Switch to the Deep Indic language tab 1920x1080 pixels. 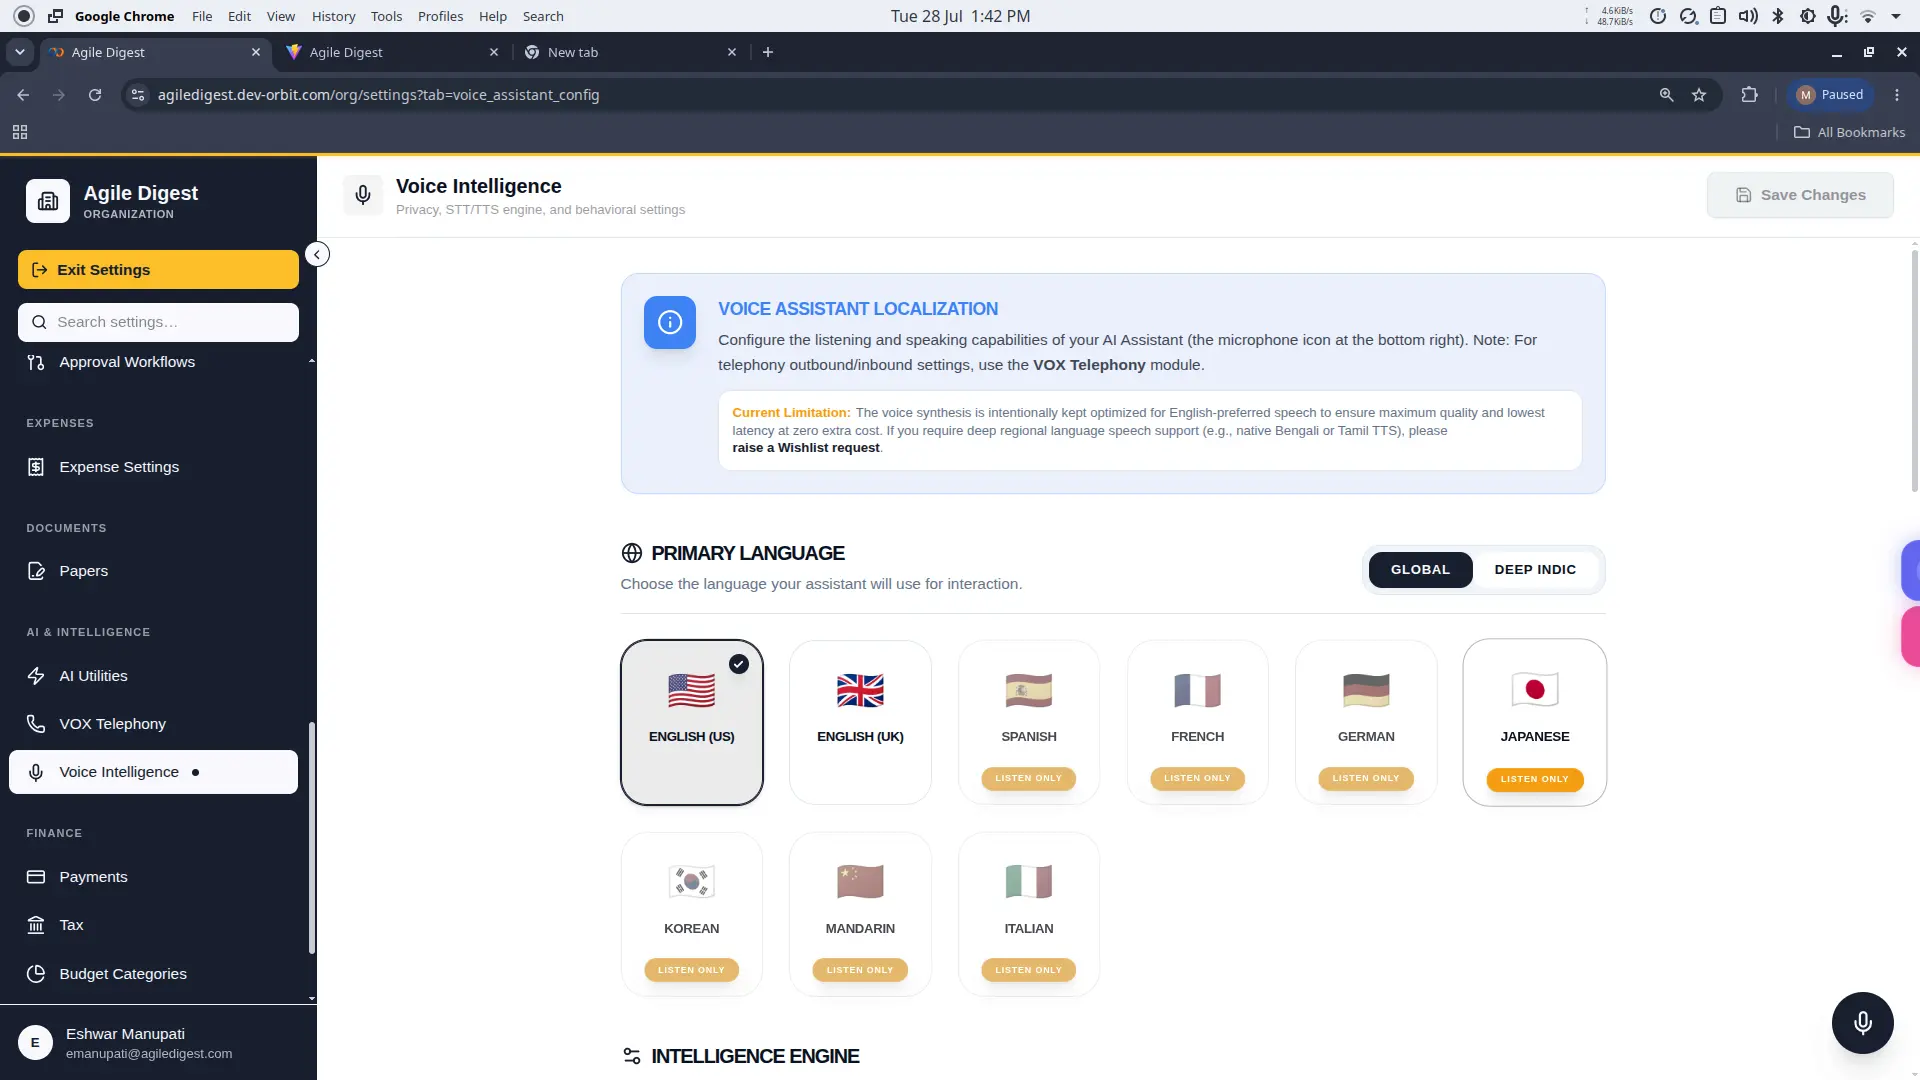pos(1535,570)
